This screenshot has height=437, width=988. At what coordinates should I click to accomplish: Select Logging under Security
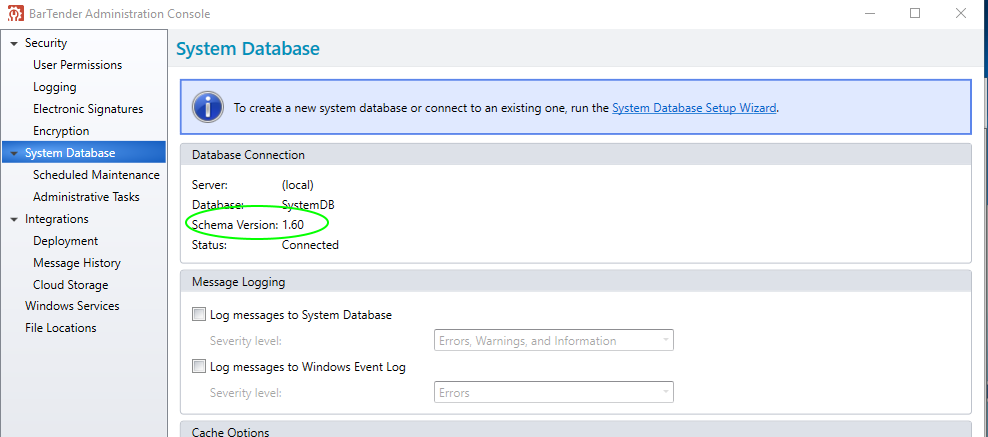point(55,87)
